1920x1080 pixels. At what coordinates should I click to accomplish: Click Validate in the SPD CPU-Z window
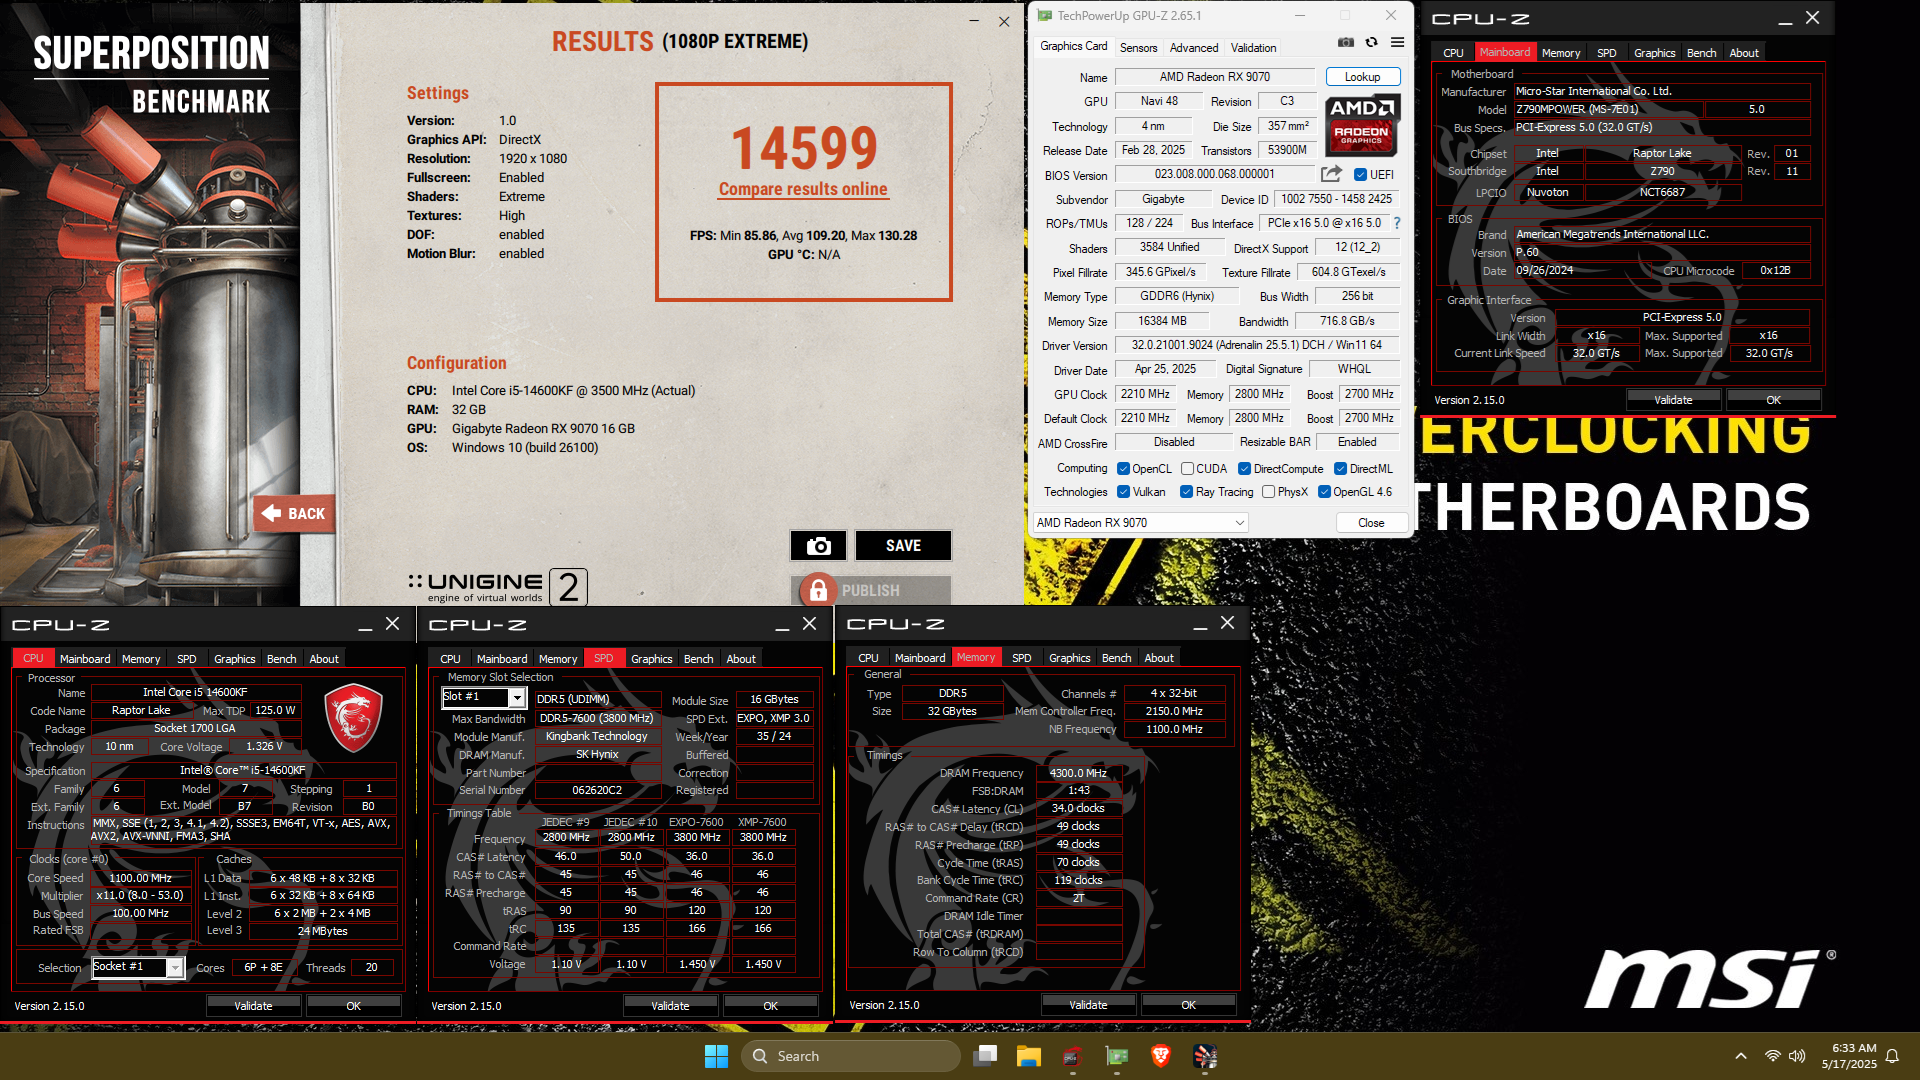pos(670,1006)
